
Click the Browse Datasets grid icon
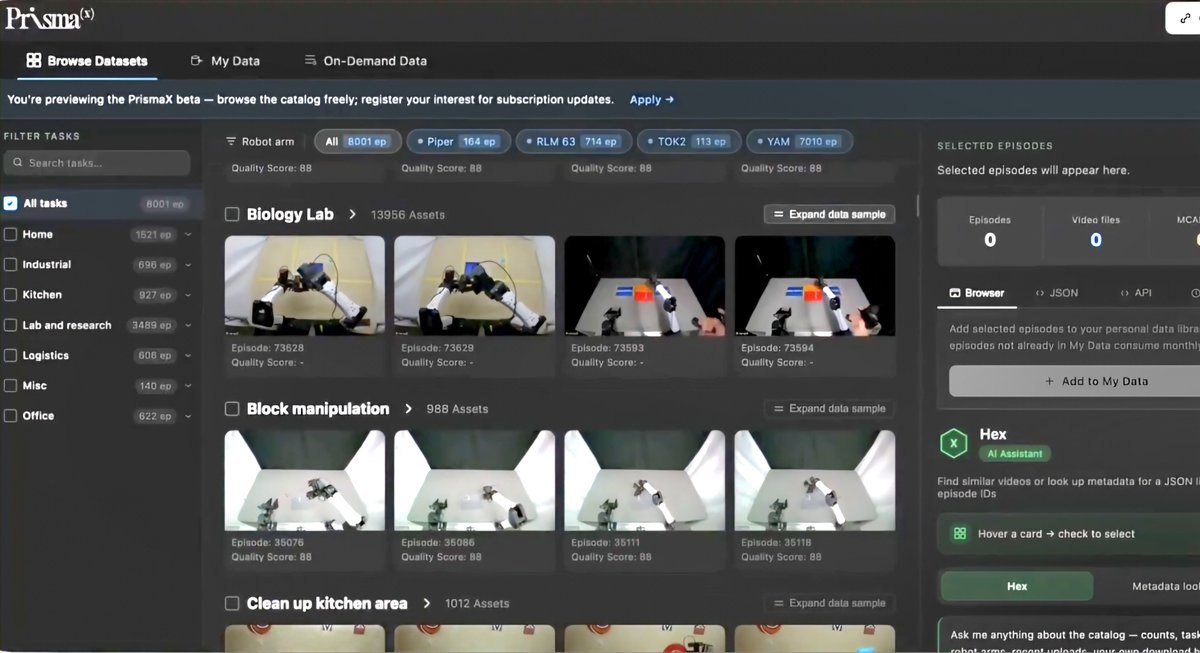[x=34, y=61]
